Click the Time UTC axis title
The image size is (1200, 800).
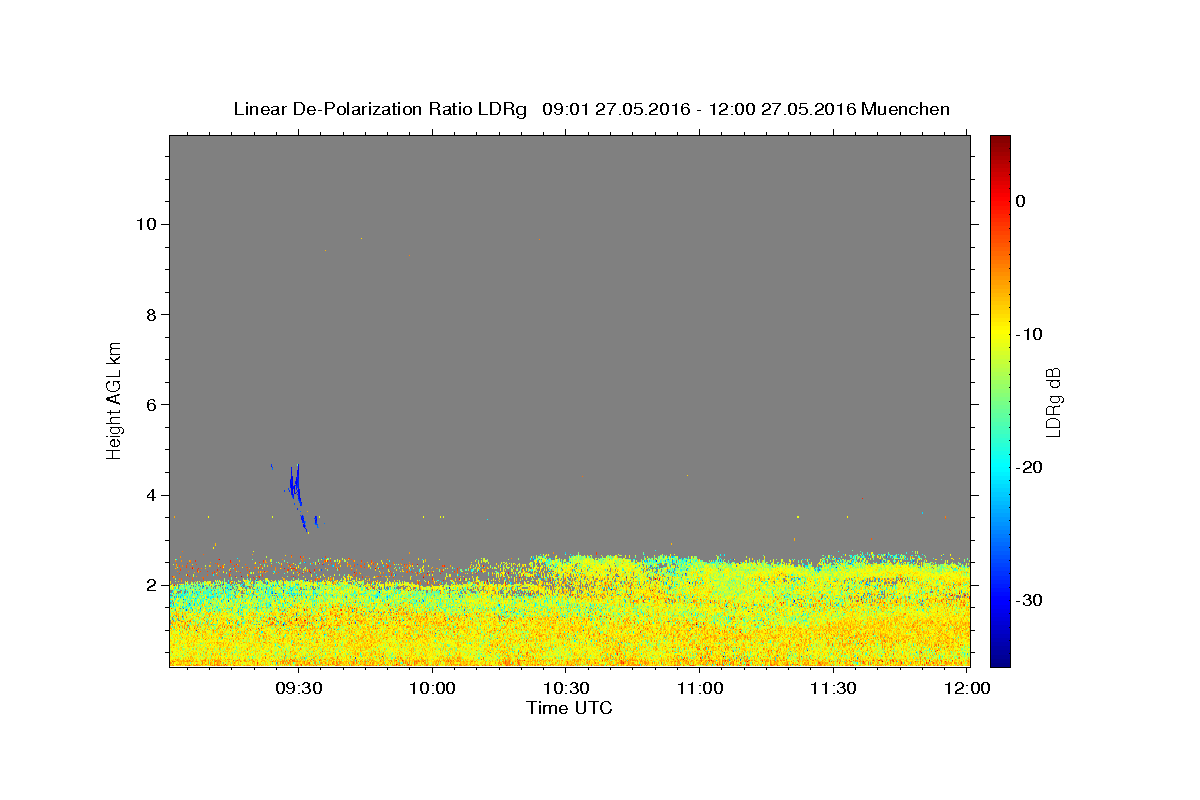(569, 708)
